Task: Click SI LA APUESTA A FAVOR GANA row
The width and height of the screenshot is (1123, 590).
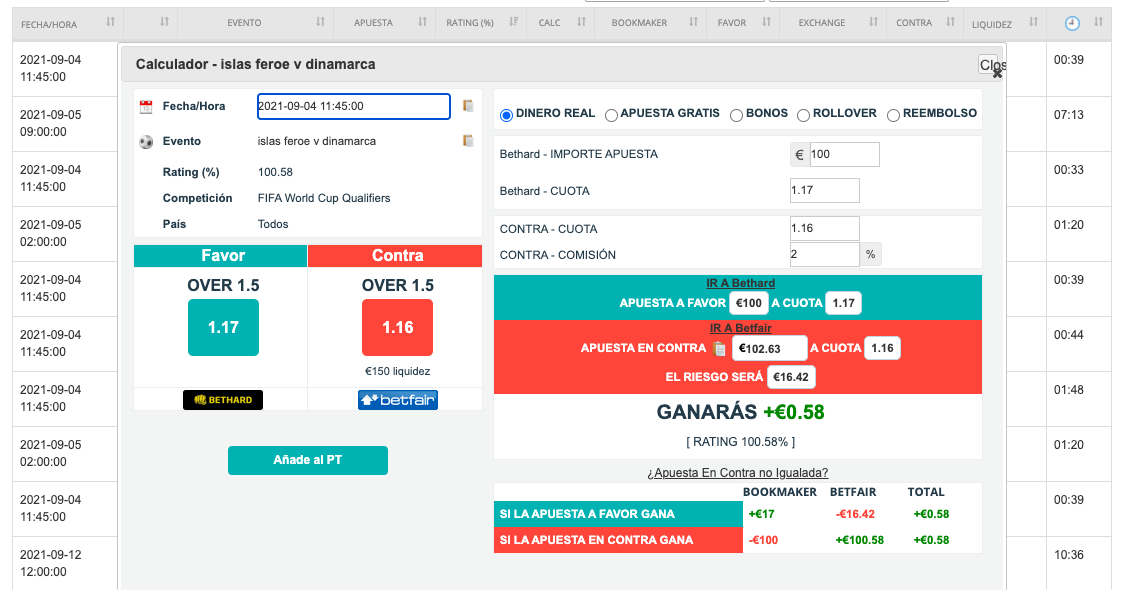Action: 618,514
